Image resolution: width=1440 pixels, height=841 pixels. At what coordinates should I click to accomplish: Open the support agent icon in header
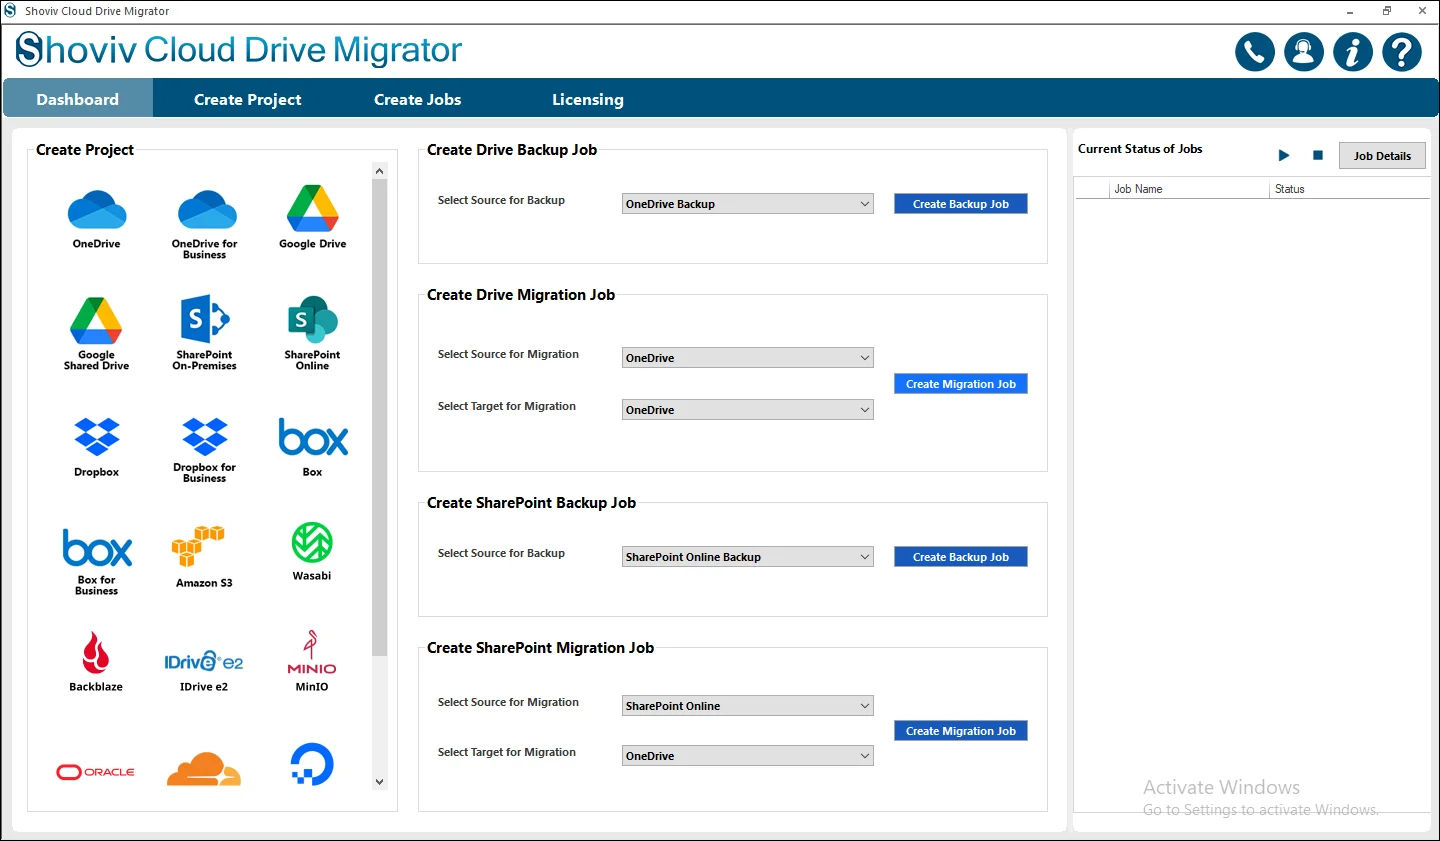[x=1304, y=52]
